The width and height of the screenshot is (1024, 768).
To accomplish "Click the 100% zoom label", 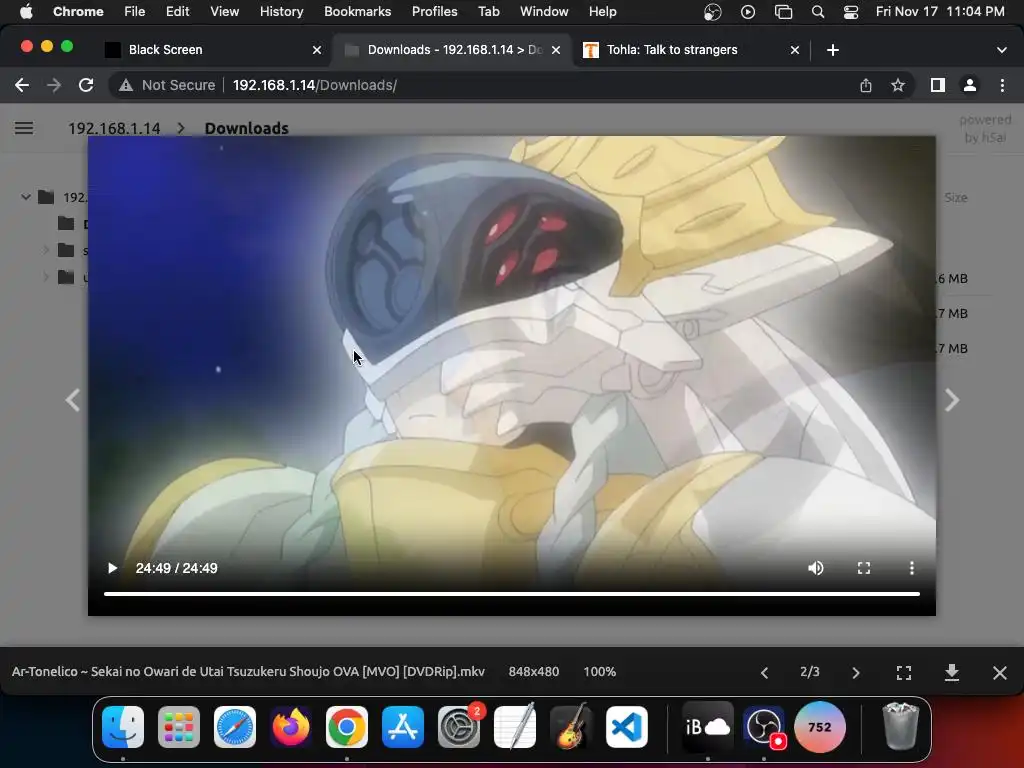I will coord(600,671).
